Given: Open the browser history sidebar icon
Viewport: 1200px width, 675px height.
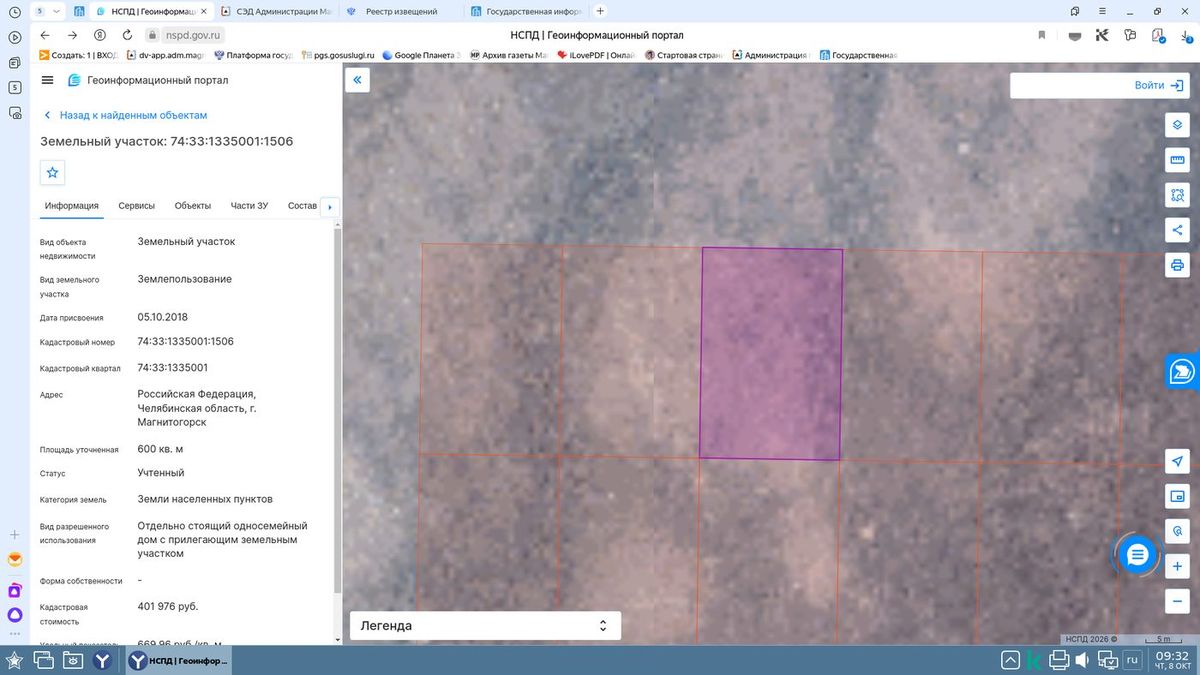Looking at the screenshot, I should pyautogui.click(x=15, y=11).
